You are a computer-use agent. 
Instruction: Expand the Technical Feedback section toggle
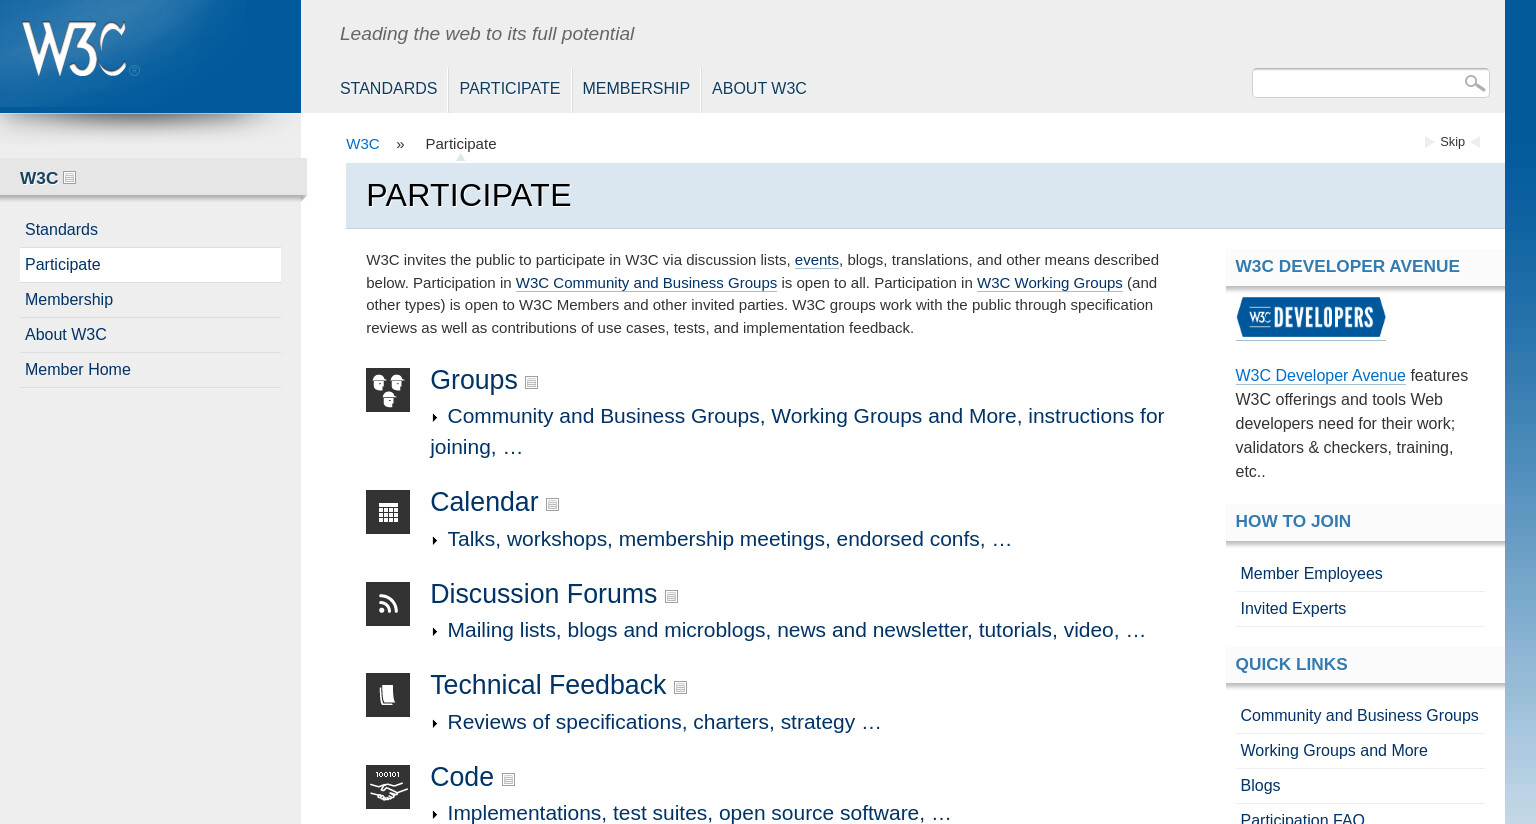point(680,688)
